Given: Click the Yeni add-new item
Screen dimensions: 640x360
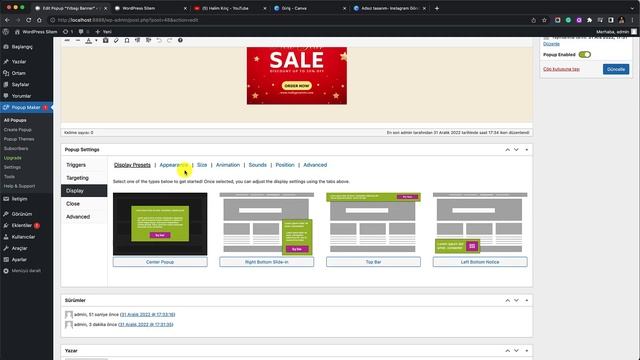Looking at the screenshot, I should pos(103,31).
